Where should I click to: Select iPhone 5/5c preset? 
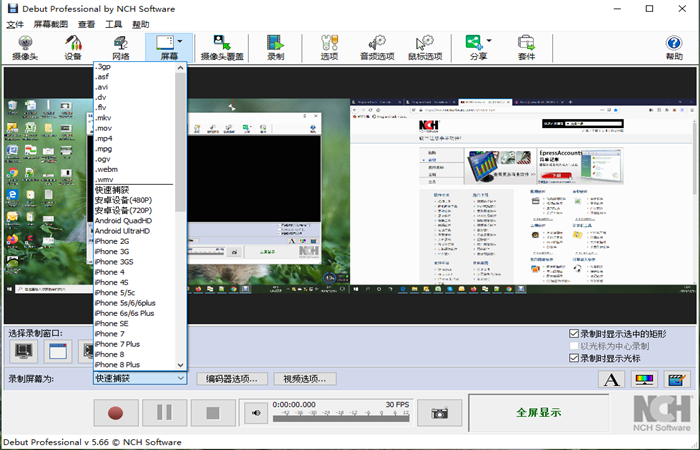(x=134, y=292)
